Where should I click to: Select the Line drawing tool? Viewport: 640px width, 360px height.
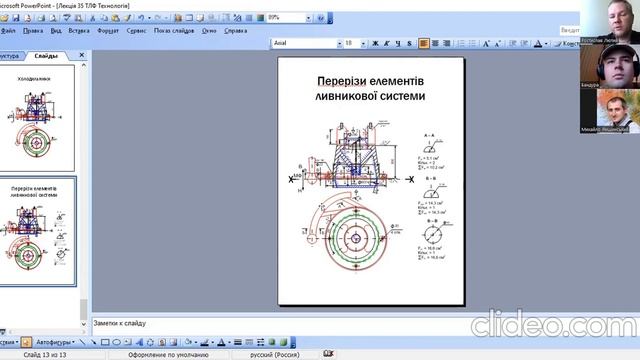point(82,342)
